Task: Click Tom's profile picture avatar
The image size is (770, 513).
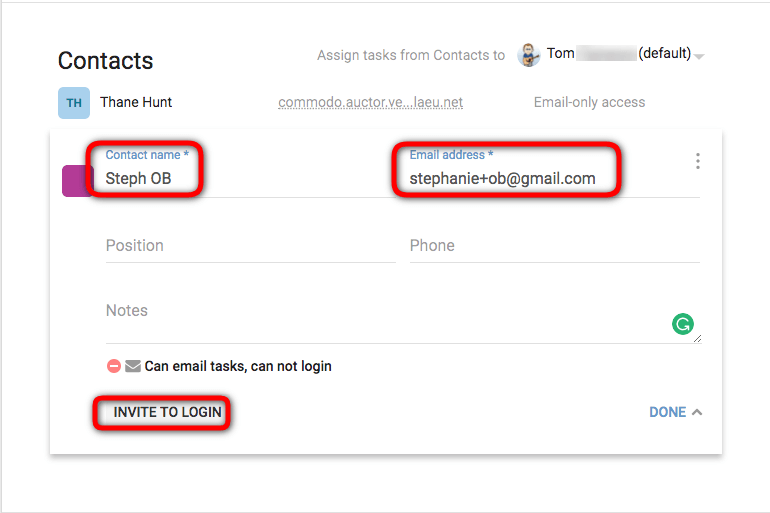Action: tap(529, 54)
